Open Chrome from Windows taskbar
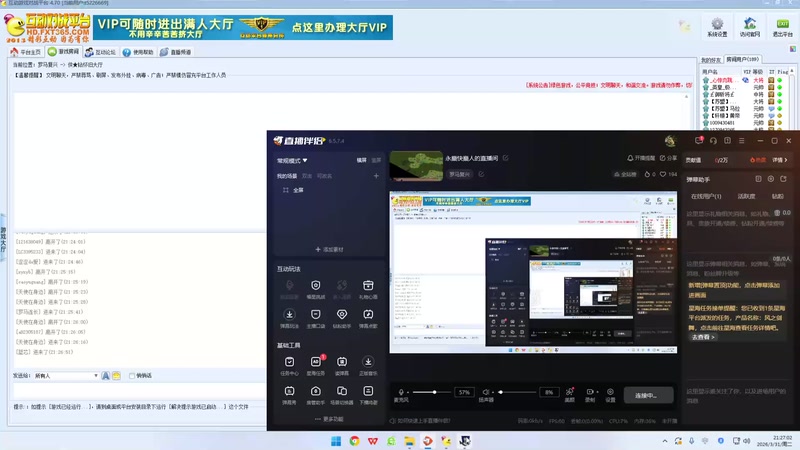This screenshot has width=800, height=450. click(354, 441)
